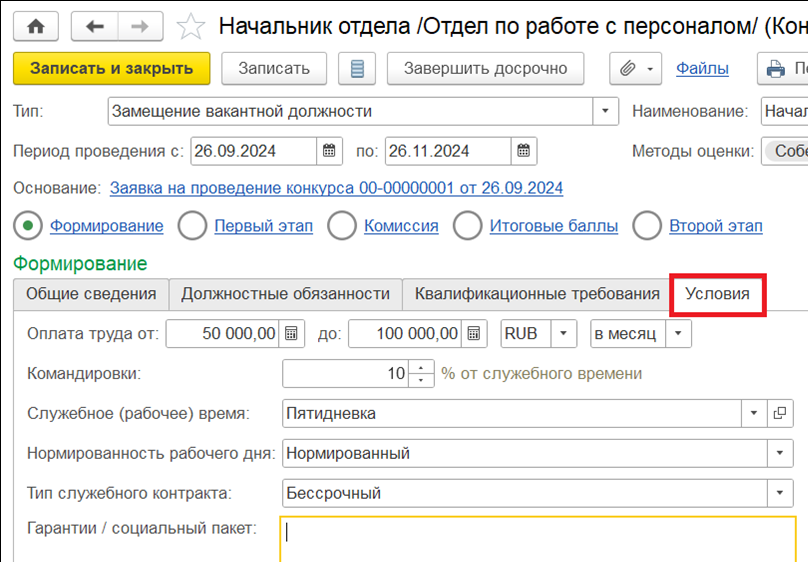Open the Заявка на проведение конкурса link
The image size is (808, 562).
point(336,188)
